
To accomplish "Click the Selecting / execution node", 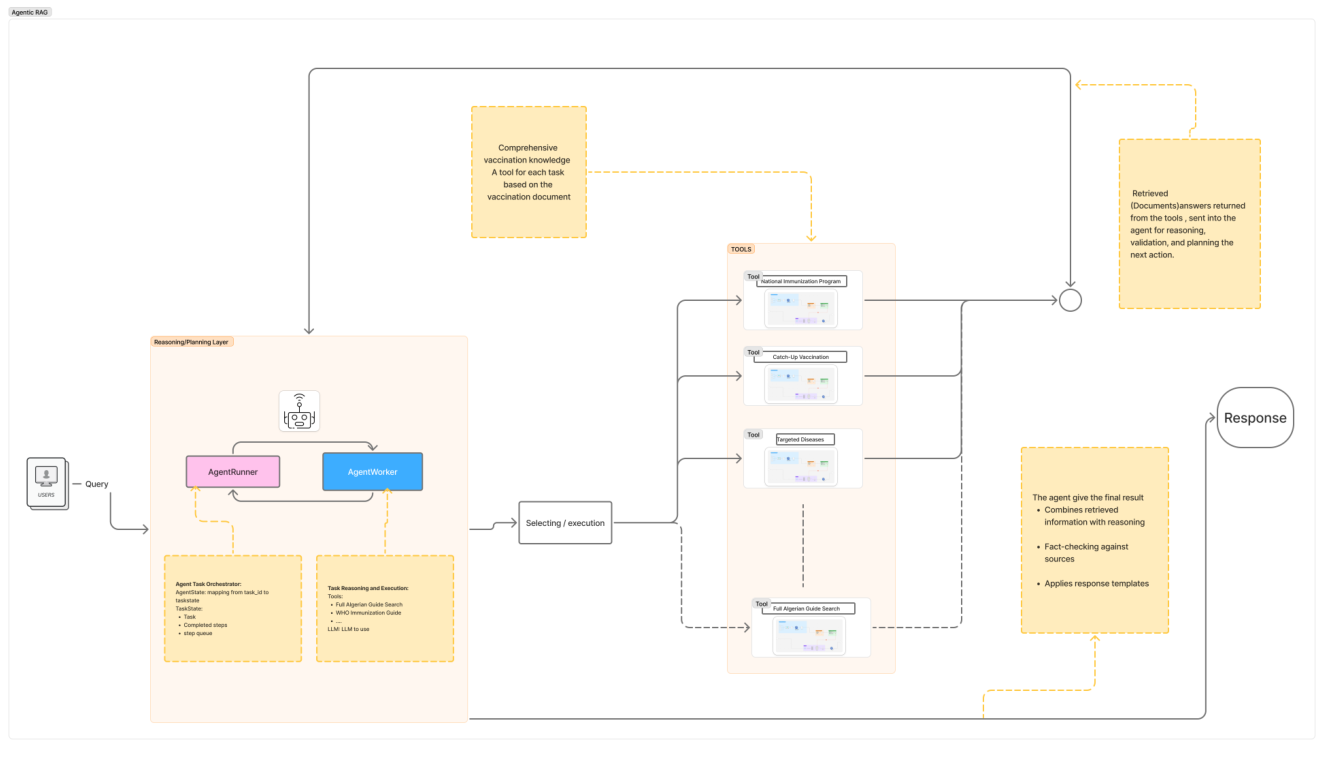I will click(566, 523).
